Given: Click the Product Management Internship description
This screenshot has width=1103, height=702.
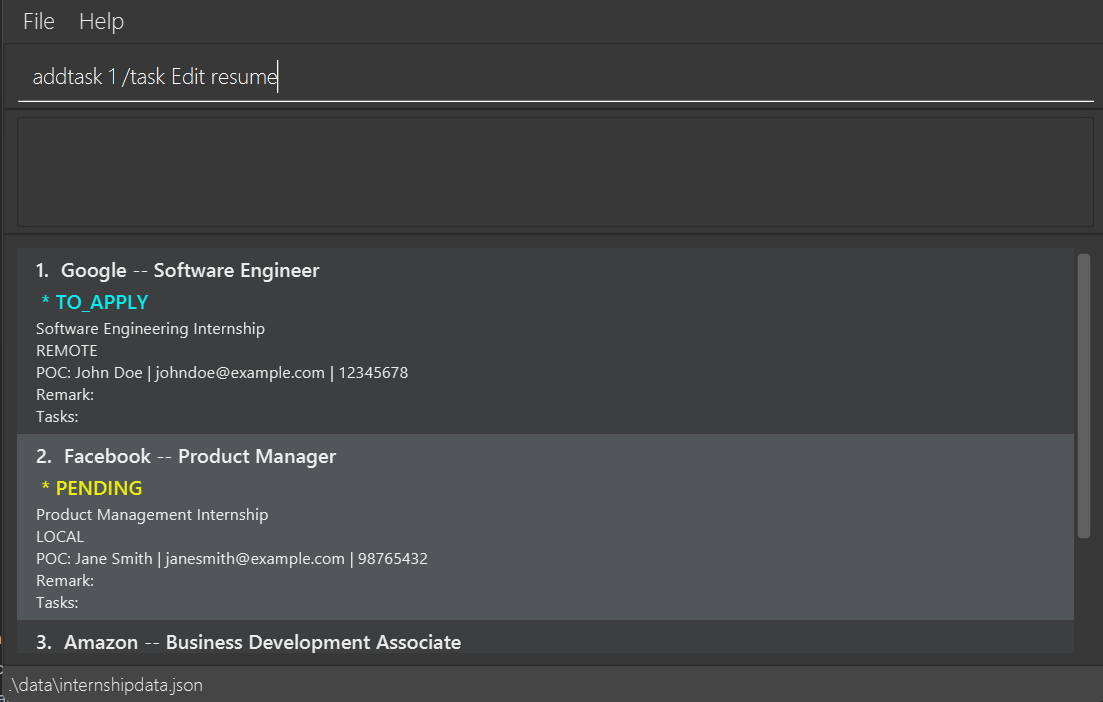Looking at the screenshot, I should pos(152,515).
